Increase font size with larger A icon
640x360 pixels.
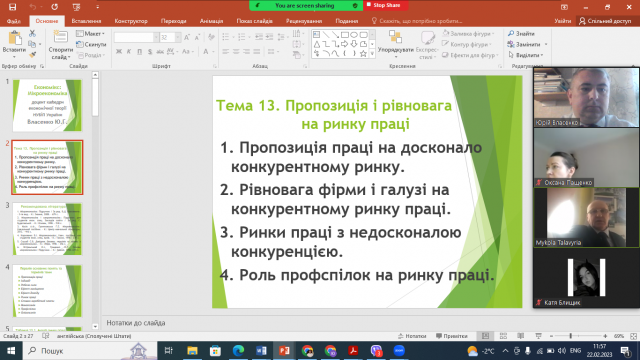pos(187,38)
